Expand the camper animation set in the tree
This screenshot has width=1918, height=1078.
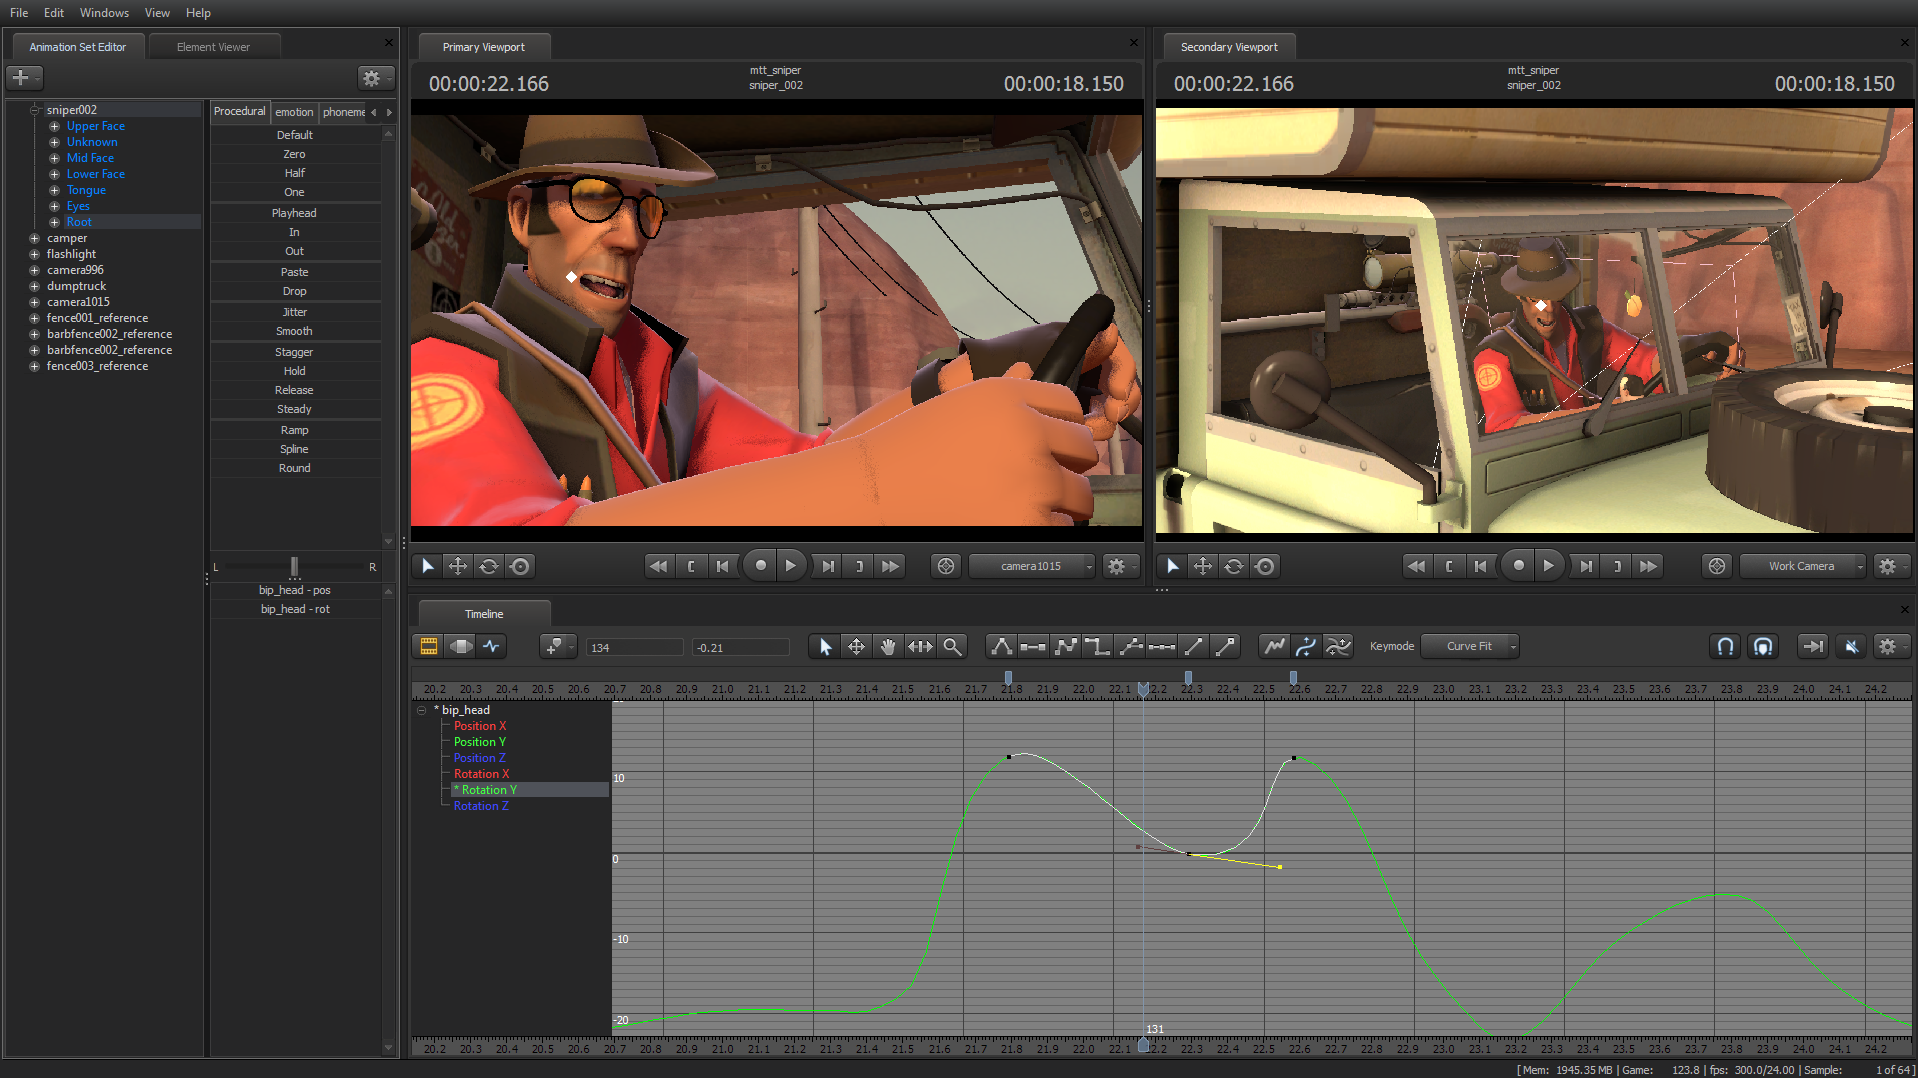(35, 237)
